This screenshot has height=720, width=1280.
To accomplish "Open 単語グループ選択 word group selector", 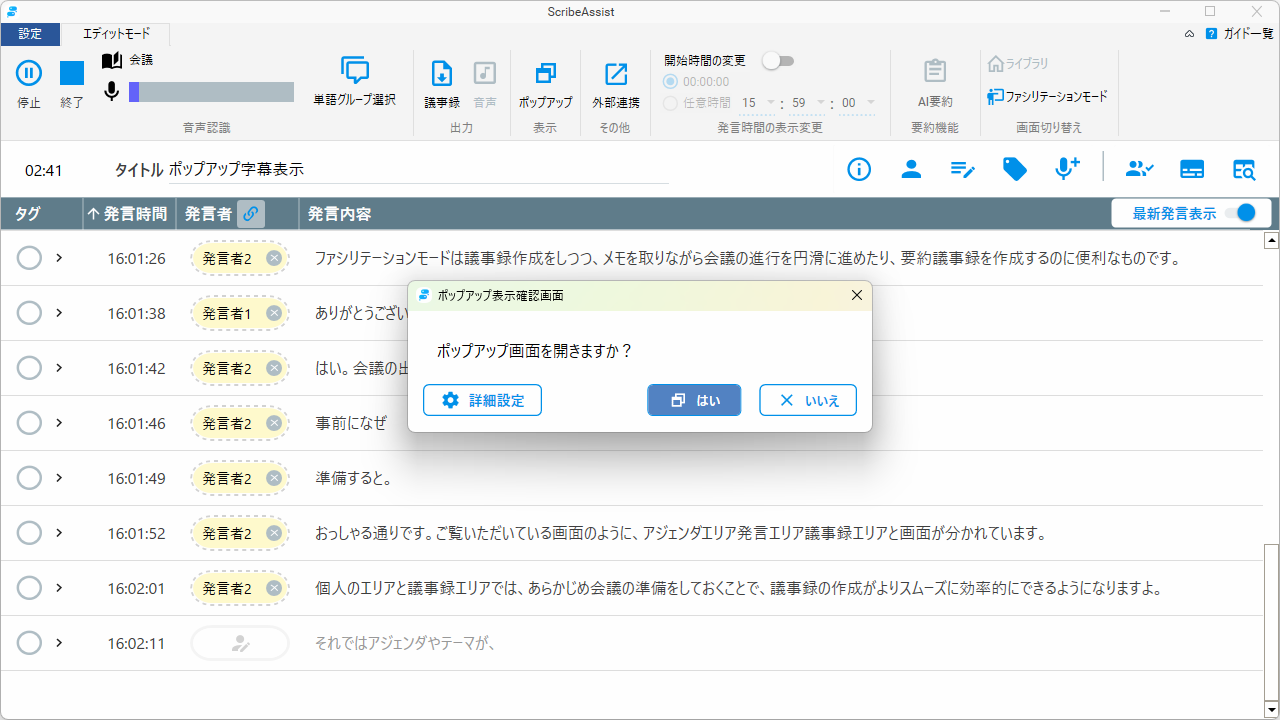I will pyautogui.click(x=355, y=72).
